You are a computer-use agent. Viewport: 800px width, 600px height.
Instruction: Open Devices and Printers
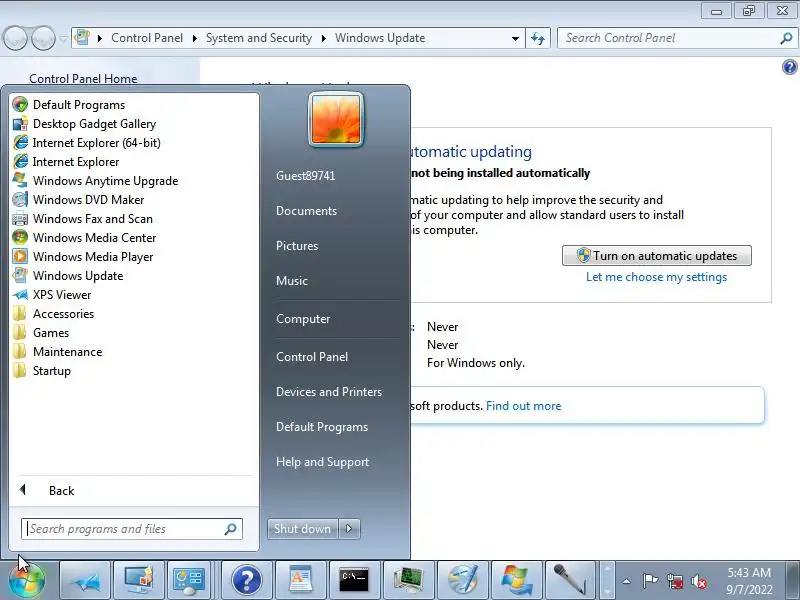point(329,392)
